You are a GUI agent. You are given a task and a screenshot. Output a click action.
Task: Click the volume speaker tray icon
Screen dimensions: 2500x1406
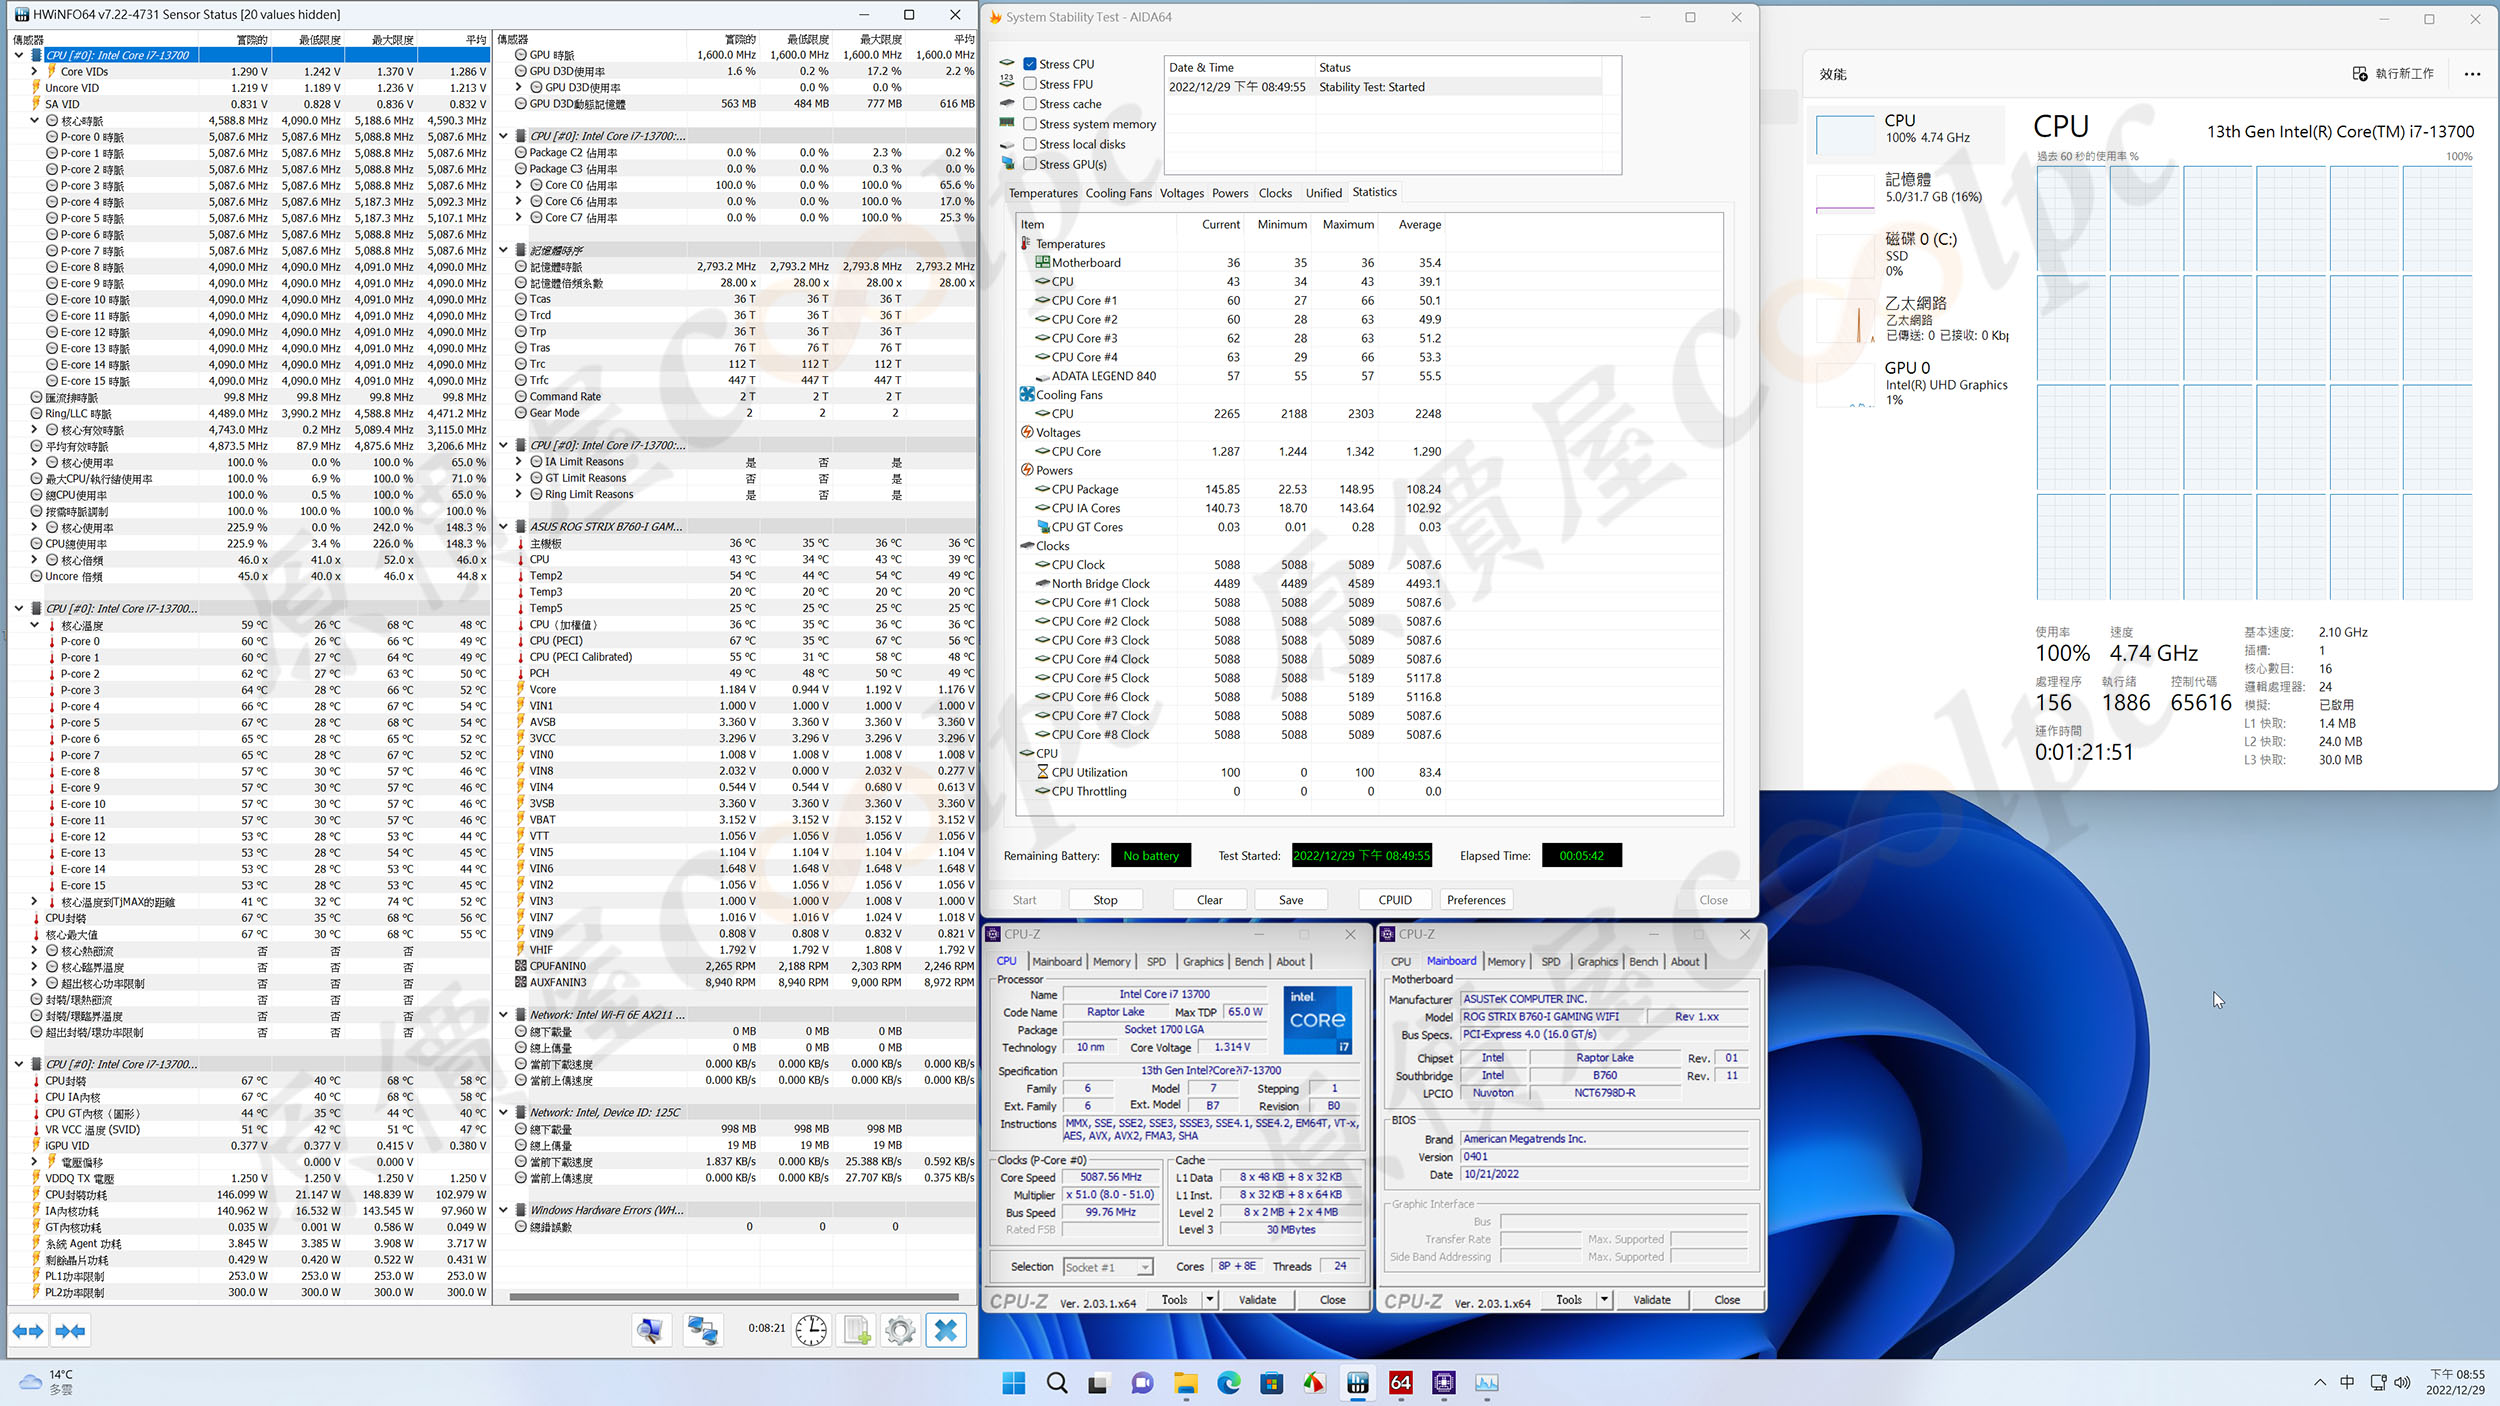(2402, 1383)
